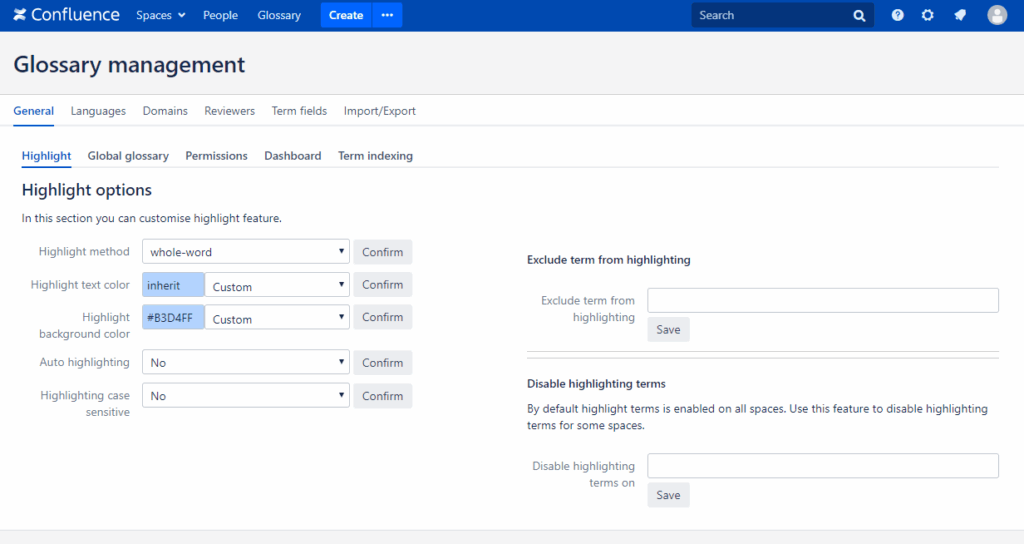Open the Import/Export tab
Screen dimensions: 1024x544
(379, 111)
